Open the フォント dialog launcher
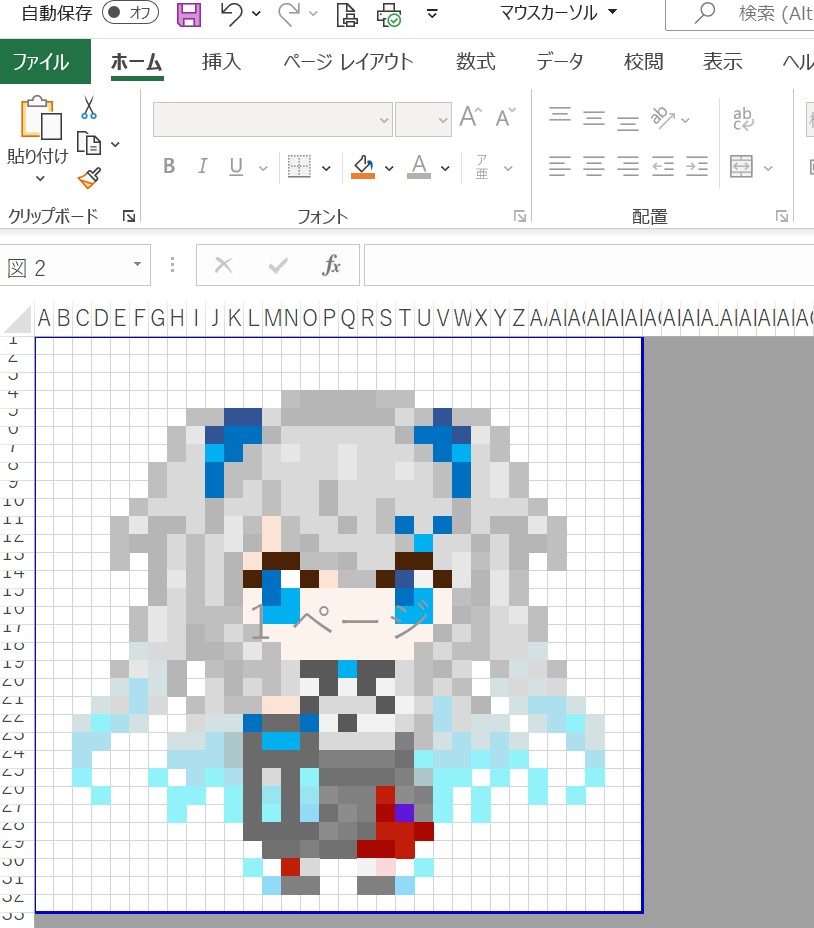 click(520, 217)
